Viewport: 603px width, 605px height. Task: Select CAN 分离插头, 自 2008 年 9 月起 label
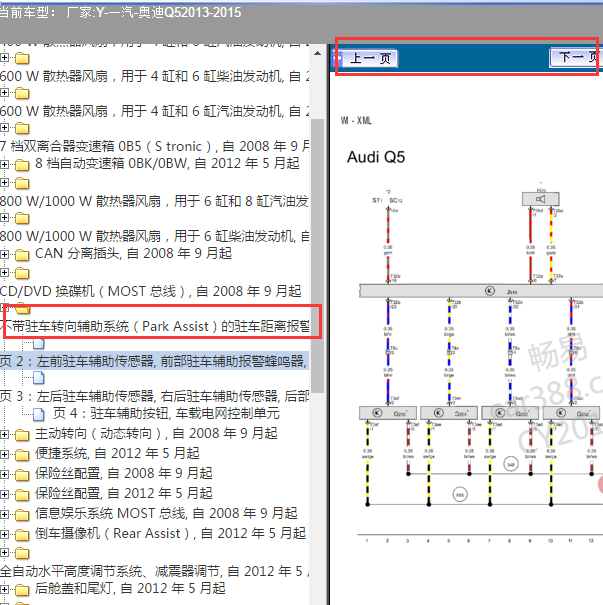coord(133,253)
